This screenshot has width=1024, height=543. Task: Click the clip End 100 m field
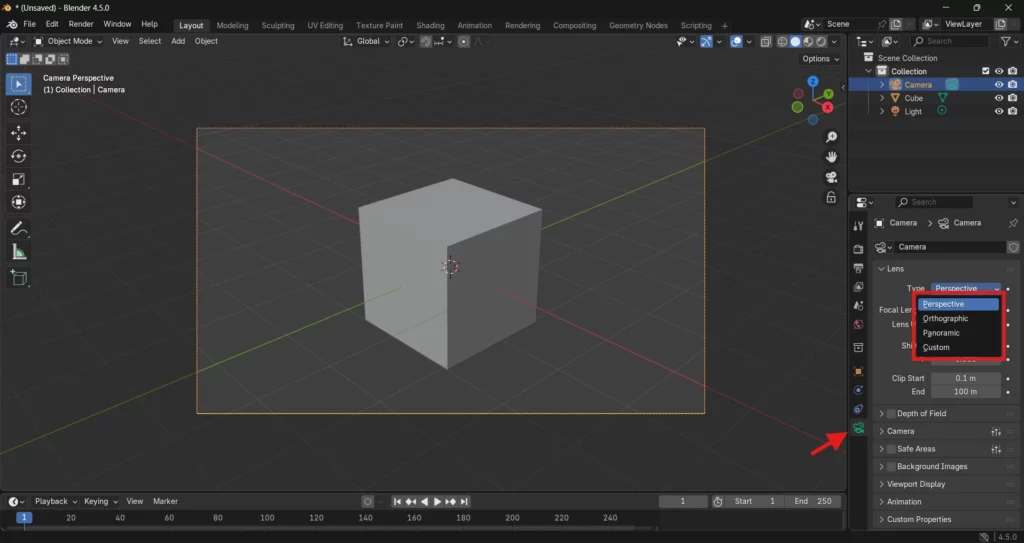coord(965,392)
